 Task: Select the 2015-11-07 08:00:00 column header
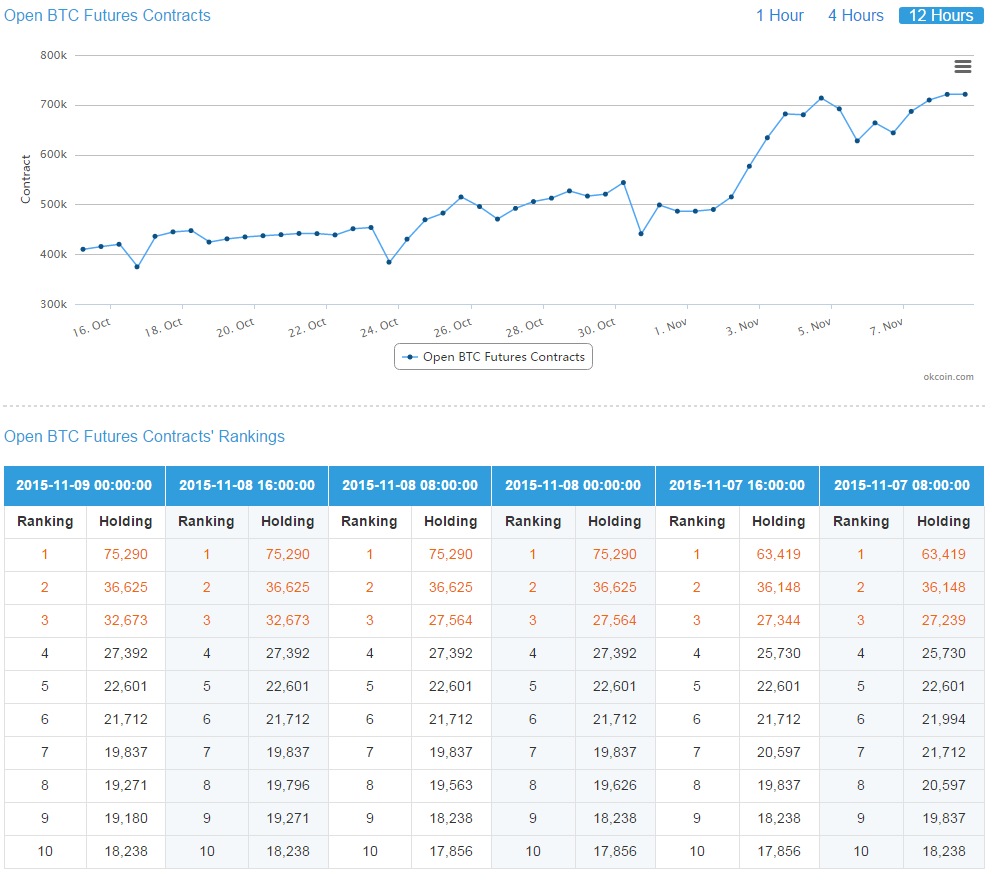point(902,486)
